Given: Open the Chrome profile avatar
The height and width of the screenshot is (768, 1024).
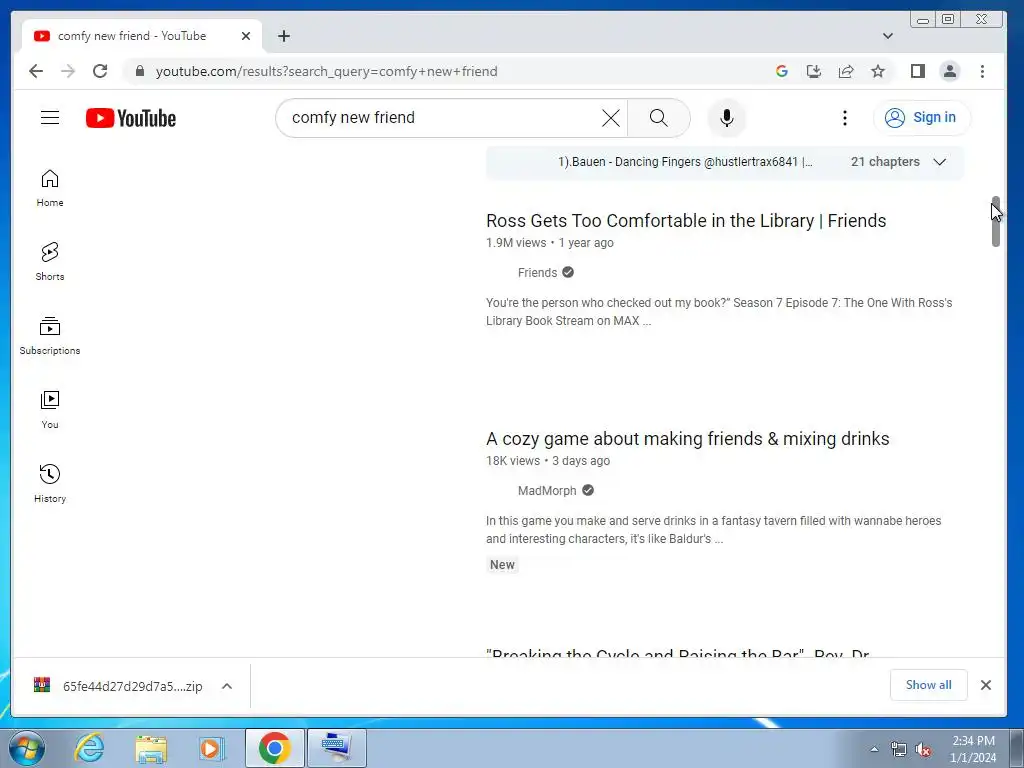Looking at the screenshot, I should click(x=950, y=71).
